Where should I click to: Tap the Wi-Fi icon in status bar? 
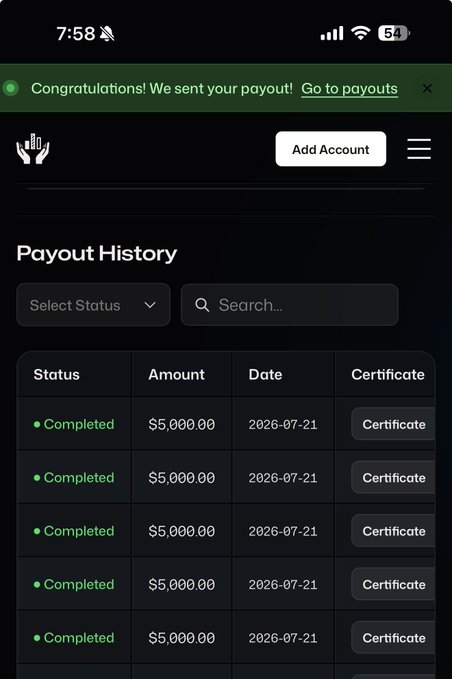tap(360, 33)
